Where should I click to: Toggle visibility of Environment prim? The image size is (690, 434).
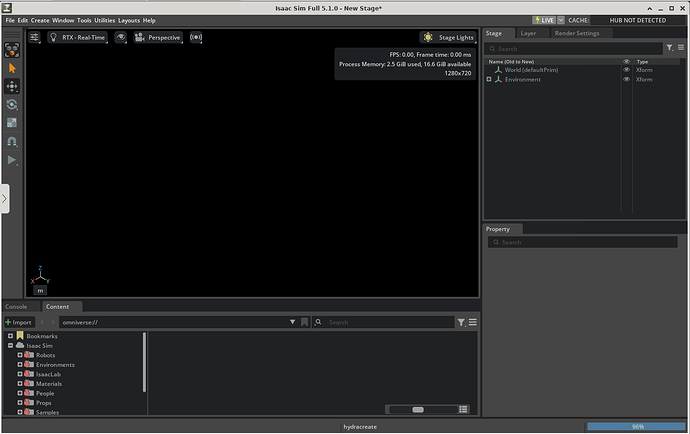pyautogui.click(x=627, y=79)
